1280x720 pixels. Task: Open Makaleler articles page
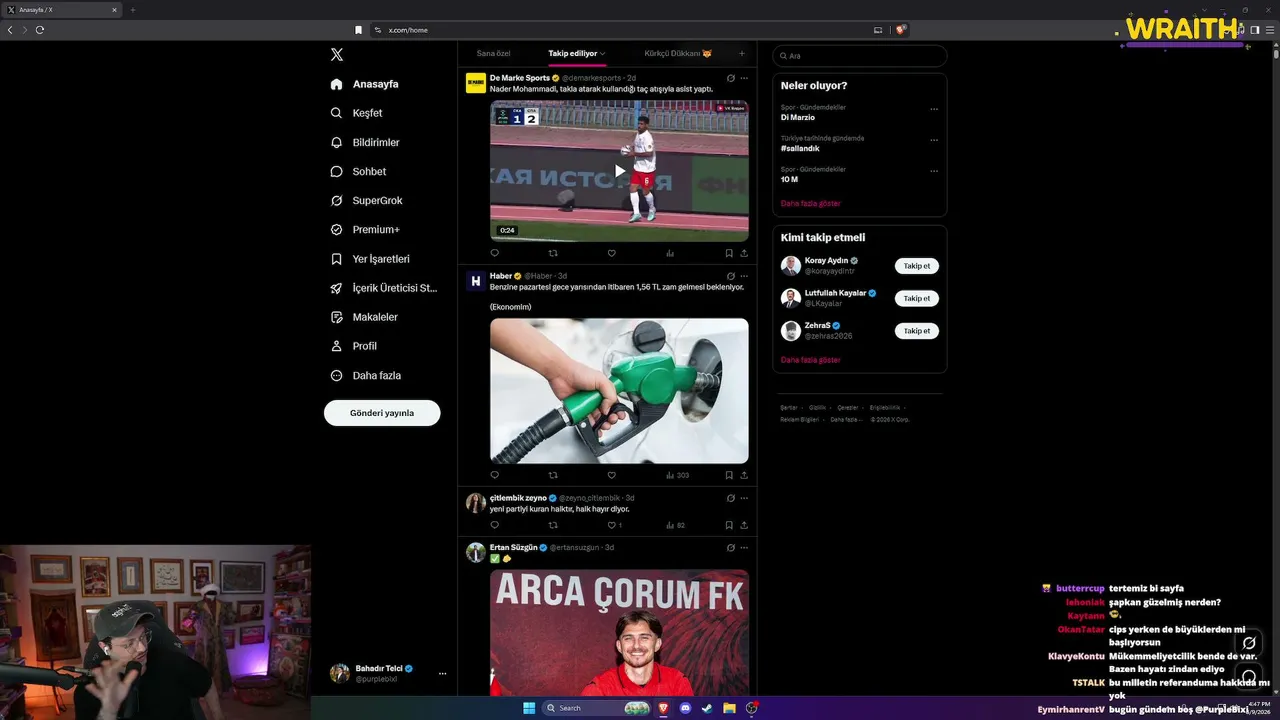tap(364, 317)
